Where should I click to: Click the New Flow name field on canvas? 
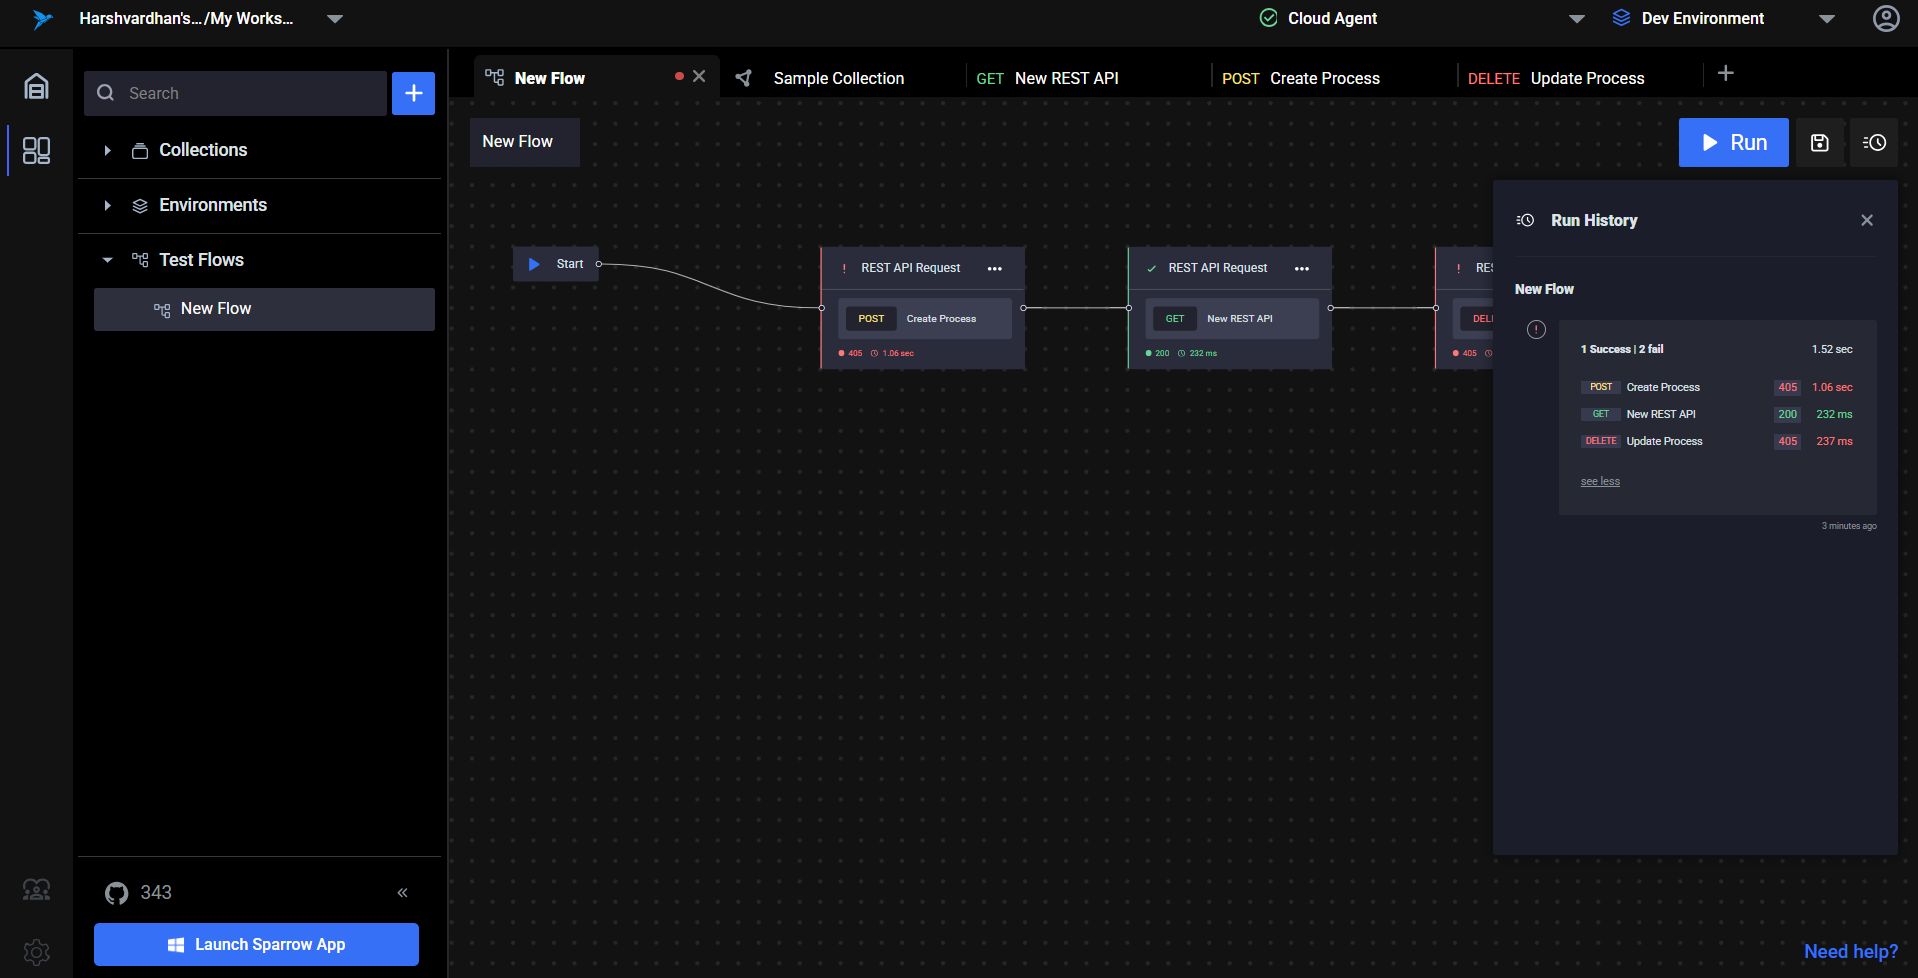coord(524,142)
